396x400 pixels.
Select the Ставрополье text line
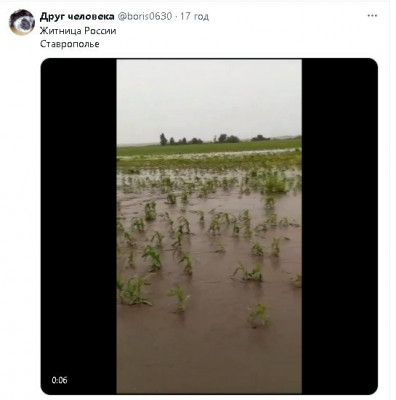coord(70,44)
